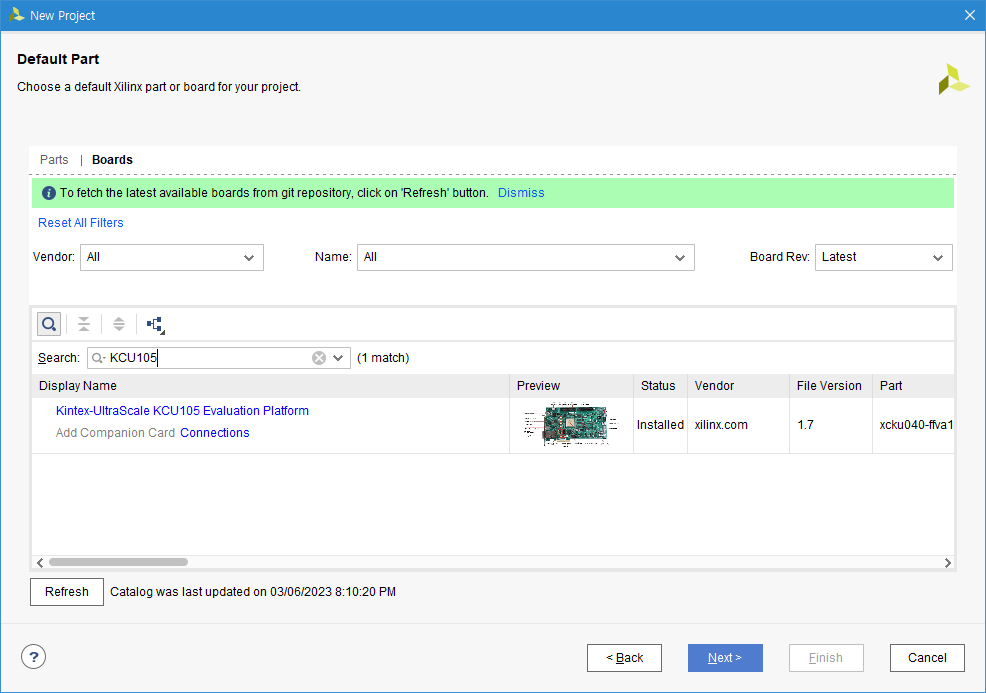The width and height of the screenshot is (986, 693).
Task: Click the 1.7 file version cell
Action: 831,425
